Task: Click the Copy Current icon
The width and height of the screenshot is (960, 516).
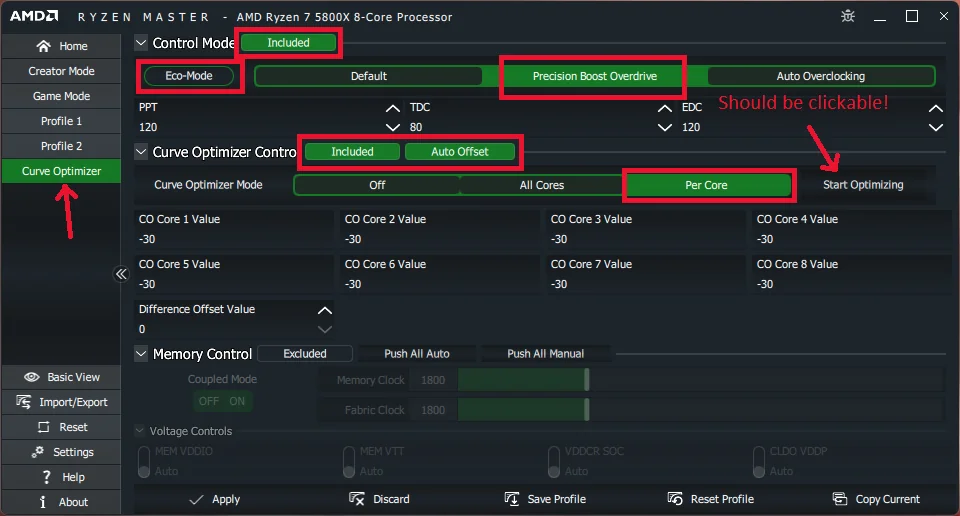Action: click(840, 499)
